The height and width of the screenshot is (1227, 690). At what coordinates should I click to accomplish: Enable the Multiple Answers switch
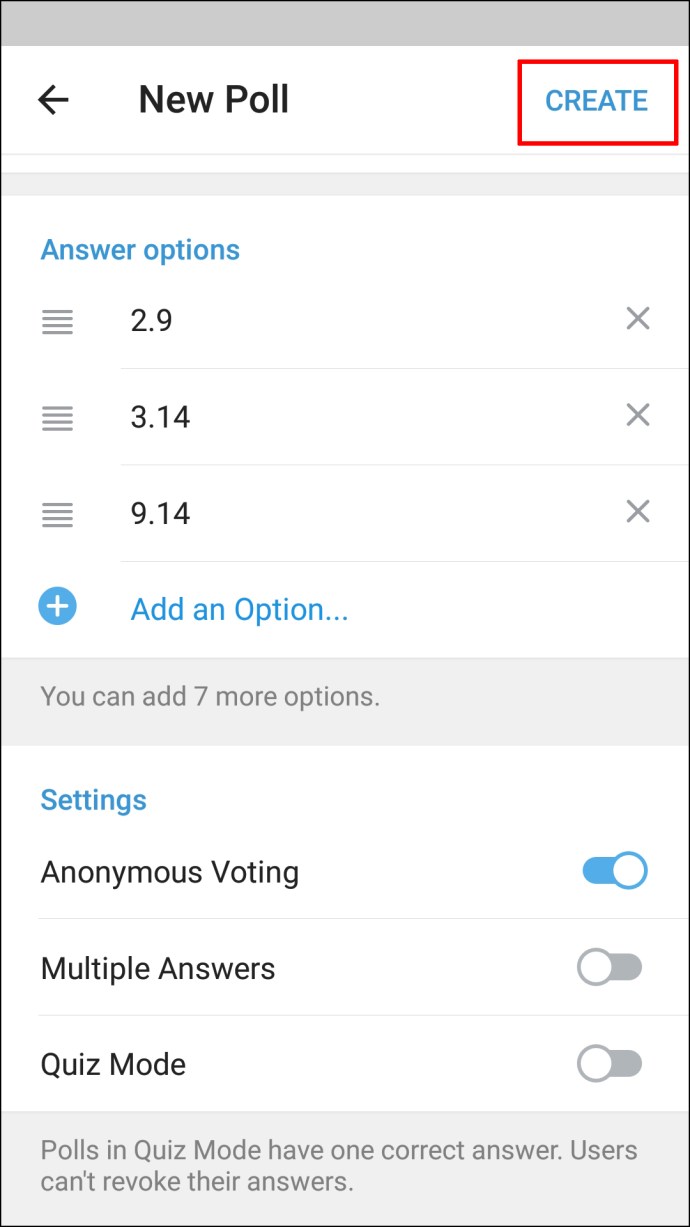coord(610,968)
